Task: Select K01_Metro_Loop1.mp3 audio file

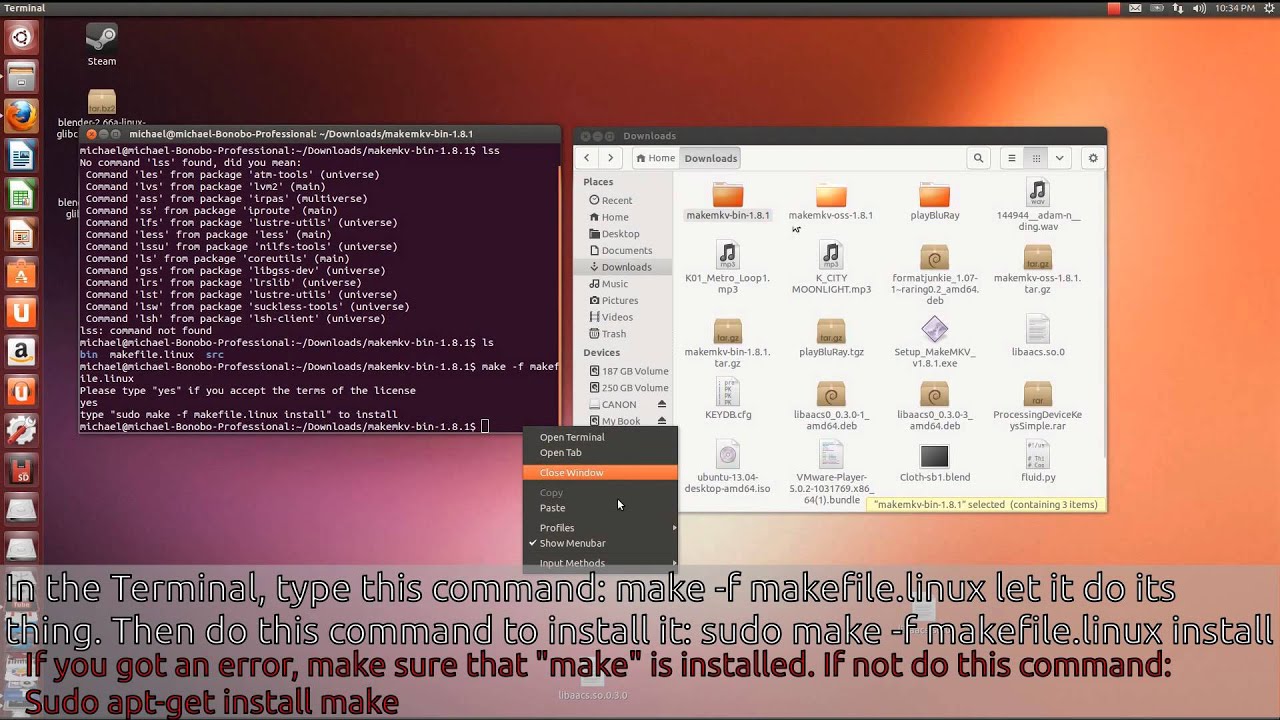Action: (x=728, y=268)
